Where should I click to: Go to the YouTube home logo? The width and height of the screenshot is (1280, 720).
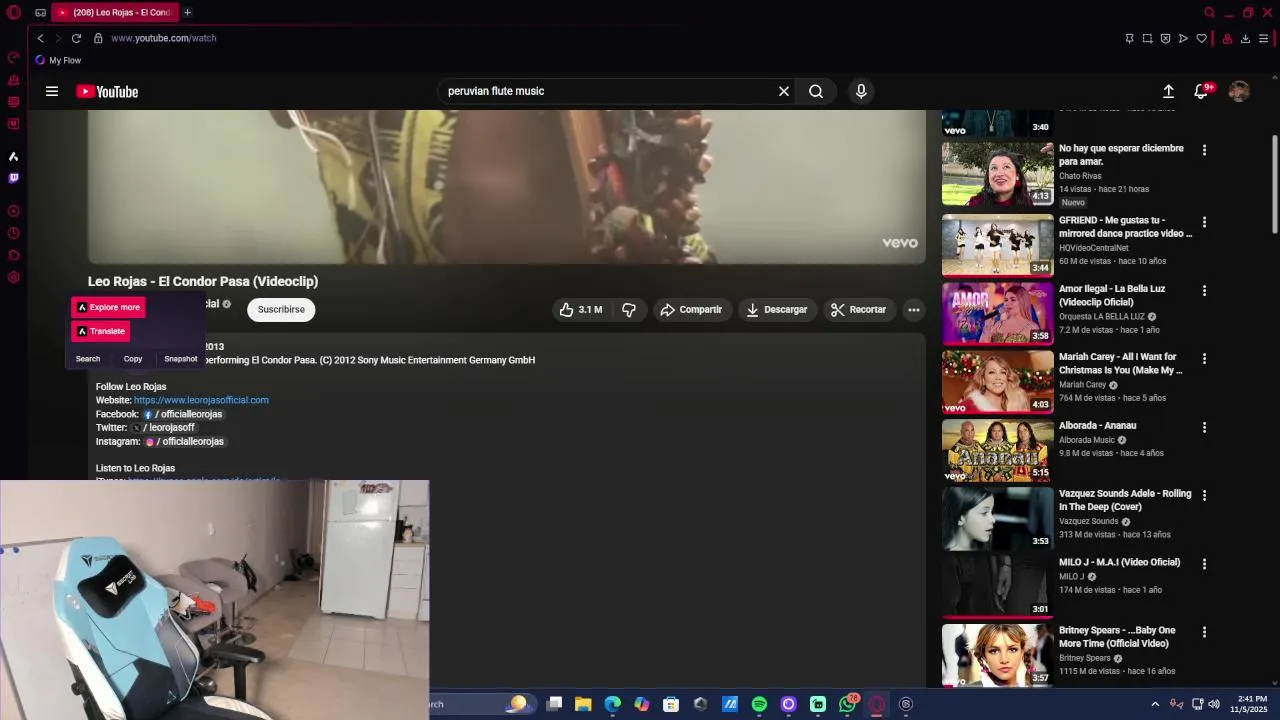point(107,92)
